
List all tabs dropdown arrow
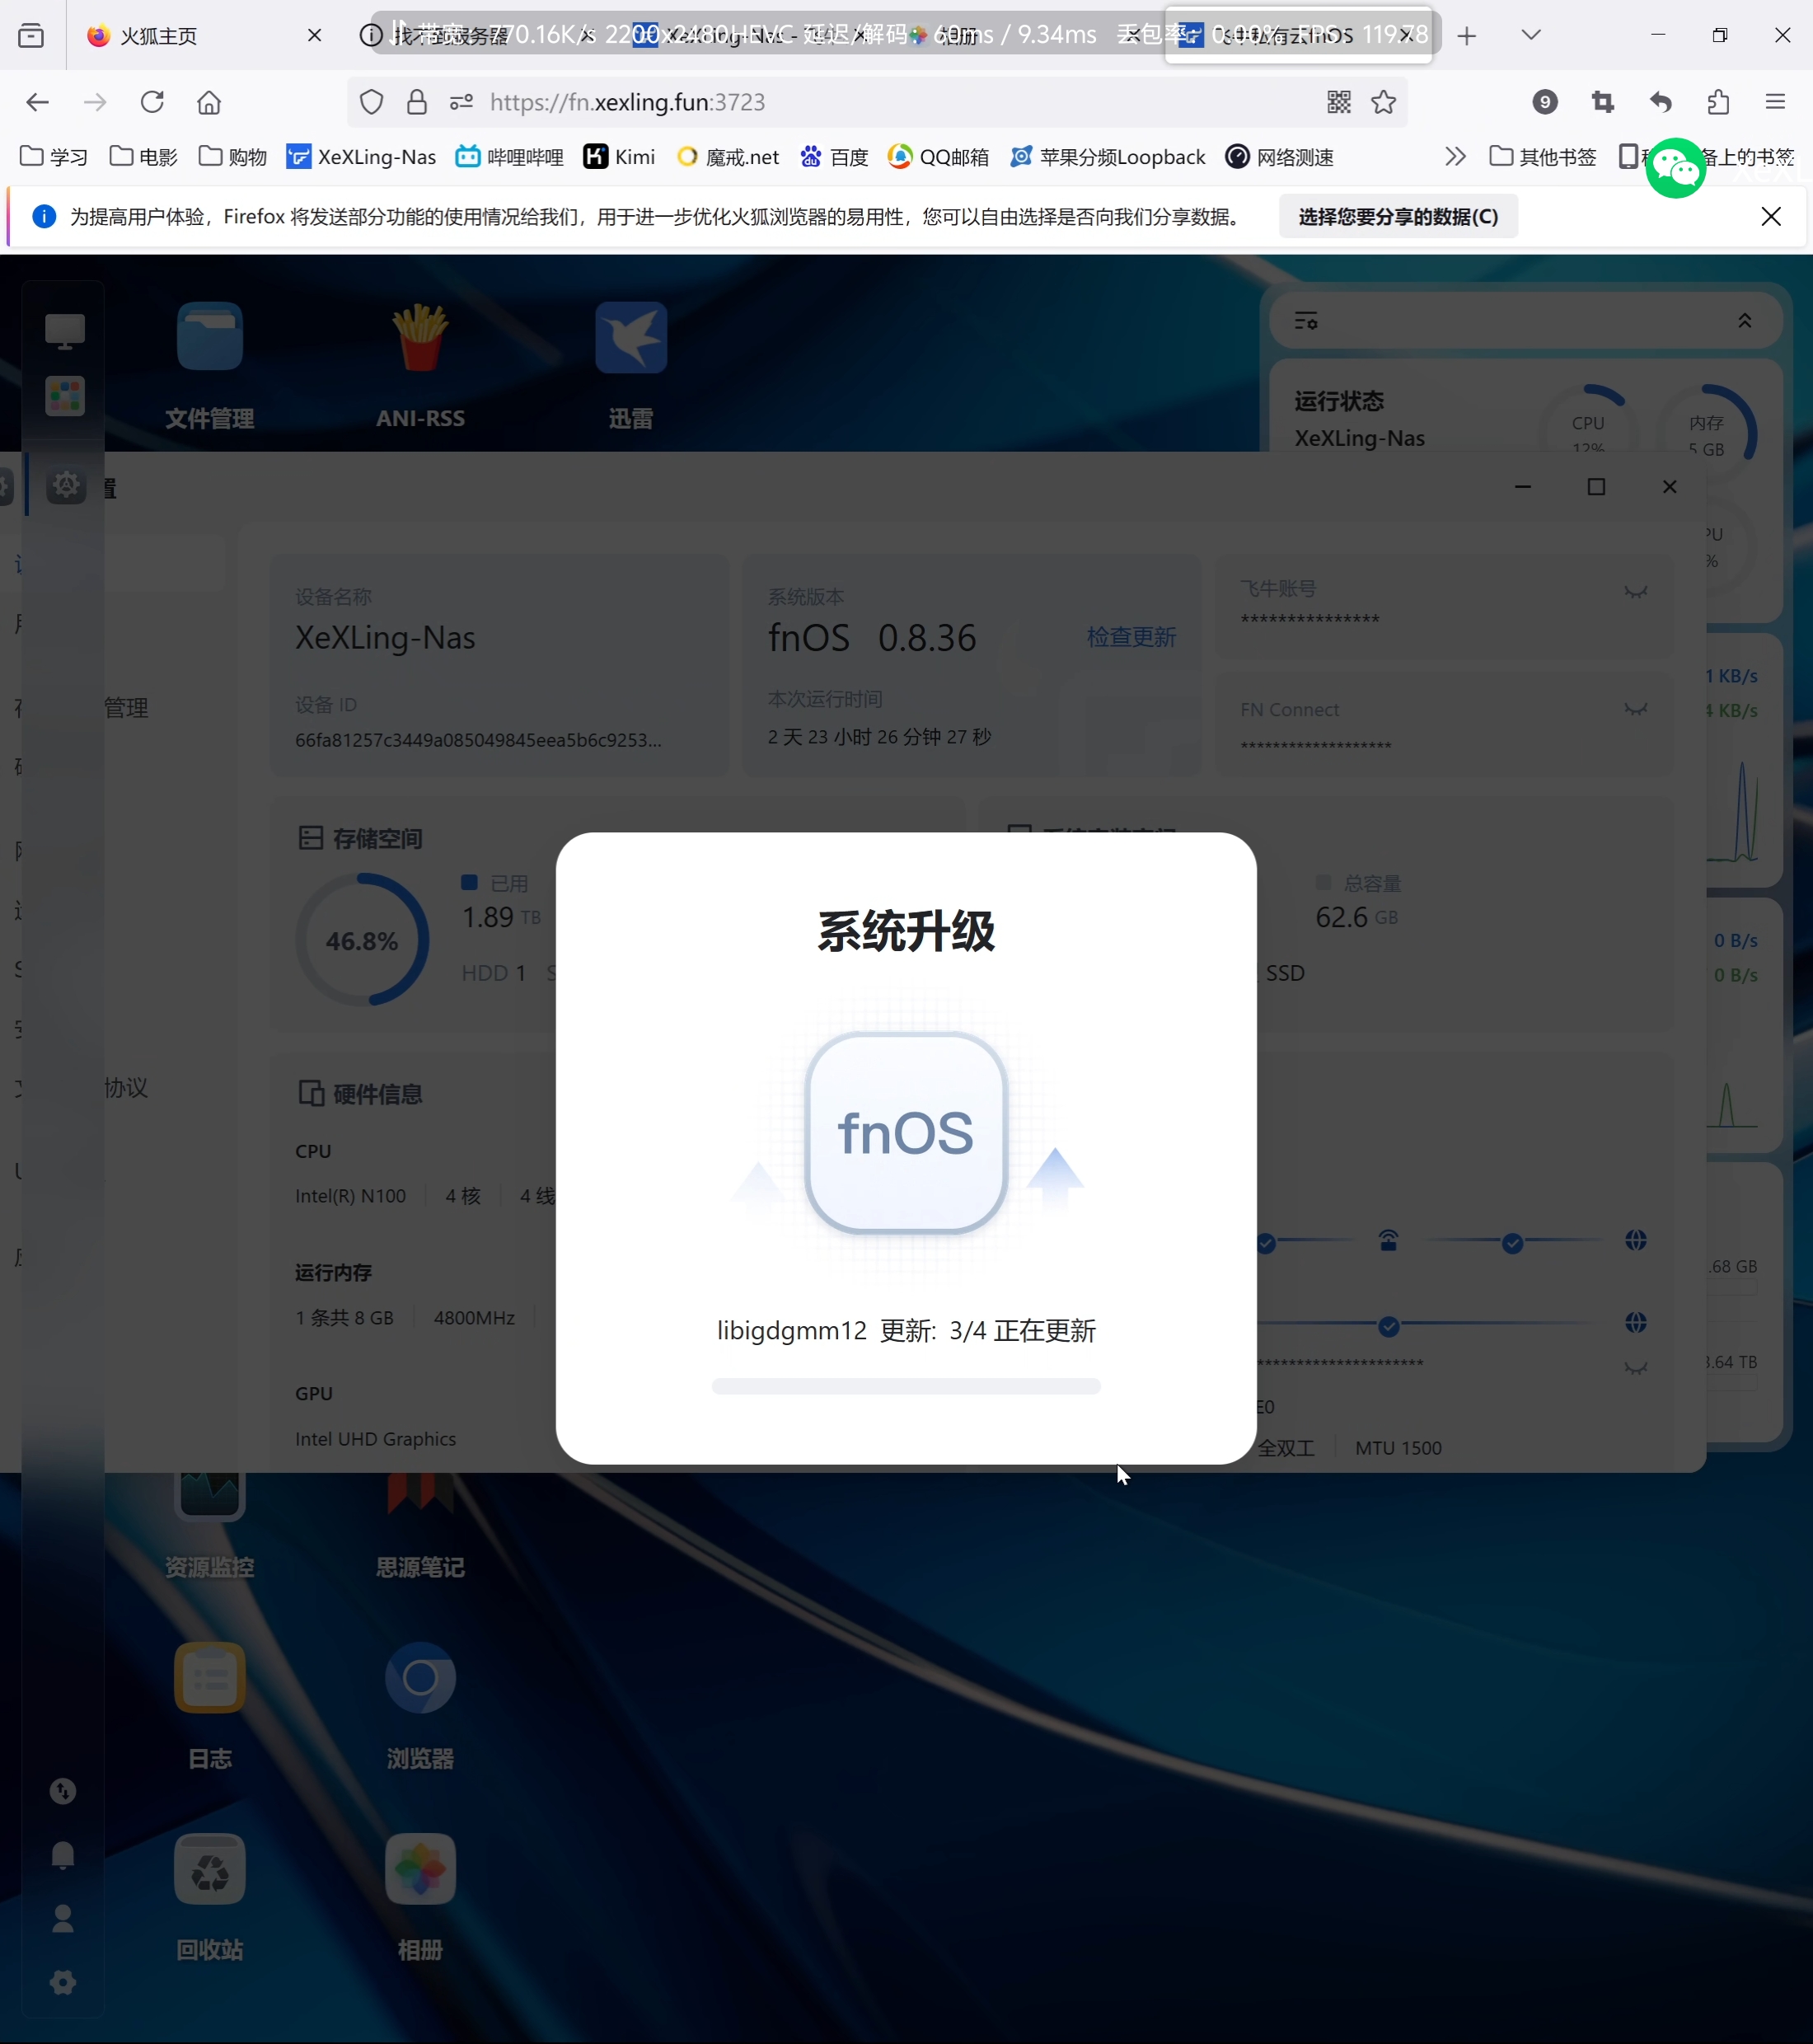pyautogui.click(x=1531, y=35)
